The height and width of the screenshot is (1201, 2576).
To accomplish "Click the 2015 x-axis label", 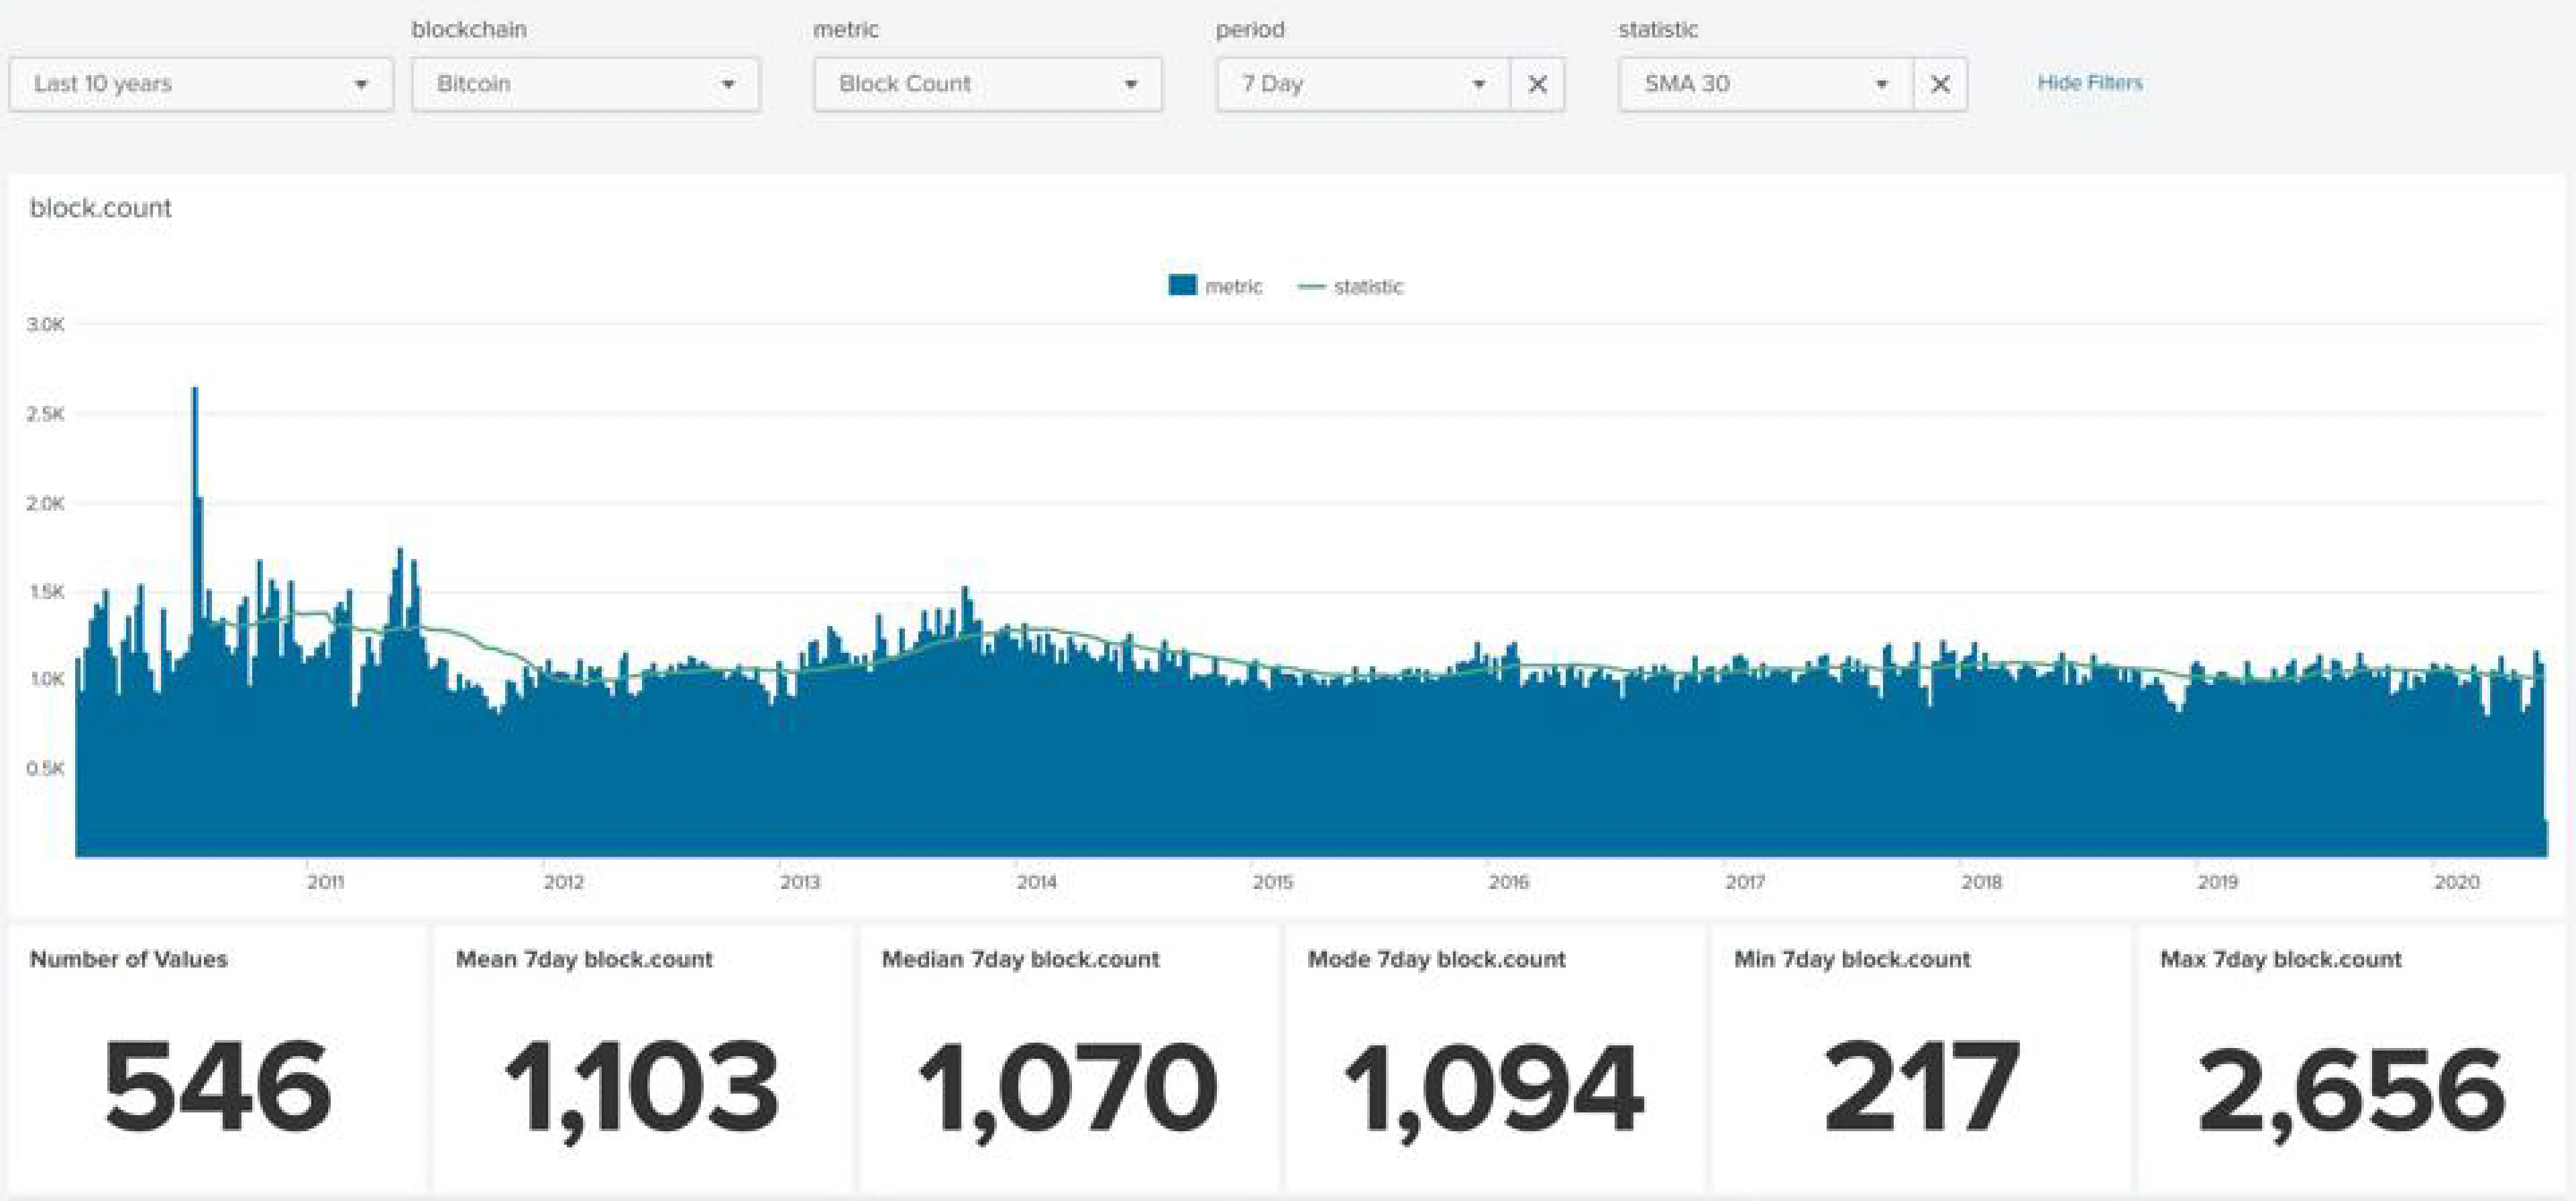I will tap(1273, 882).
